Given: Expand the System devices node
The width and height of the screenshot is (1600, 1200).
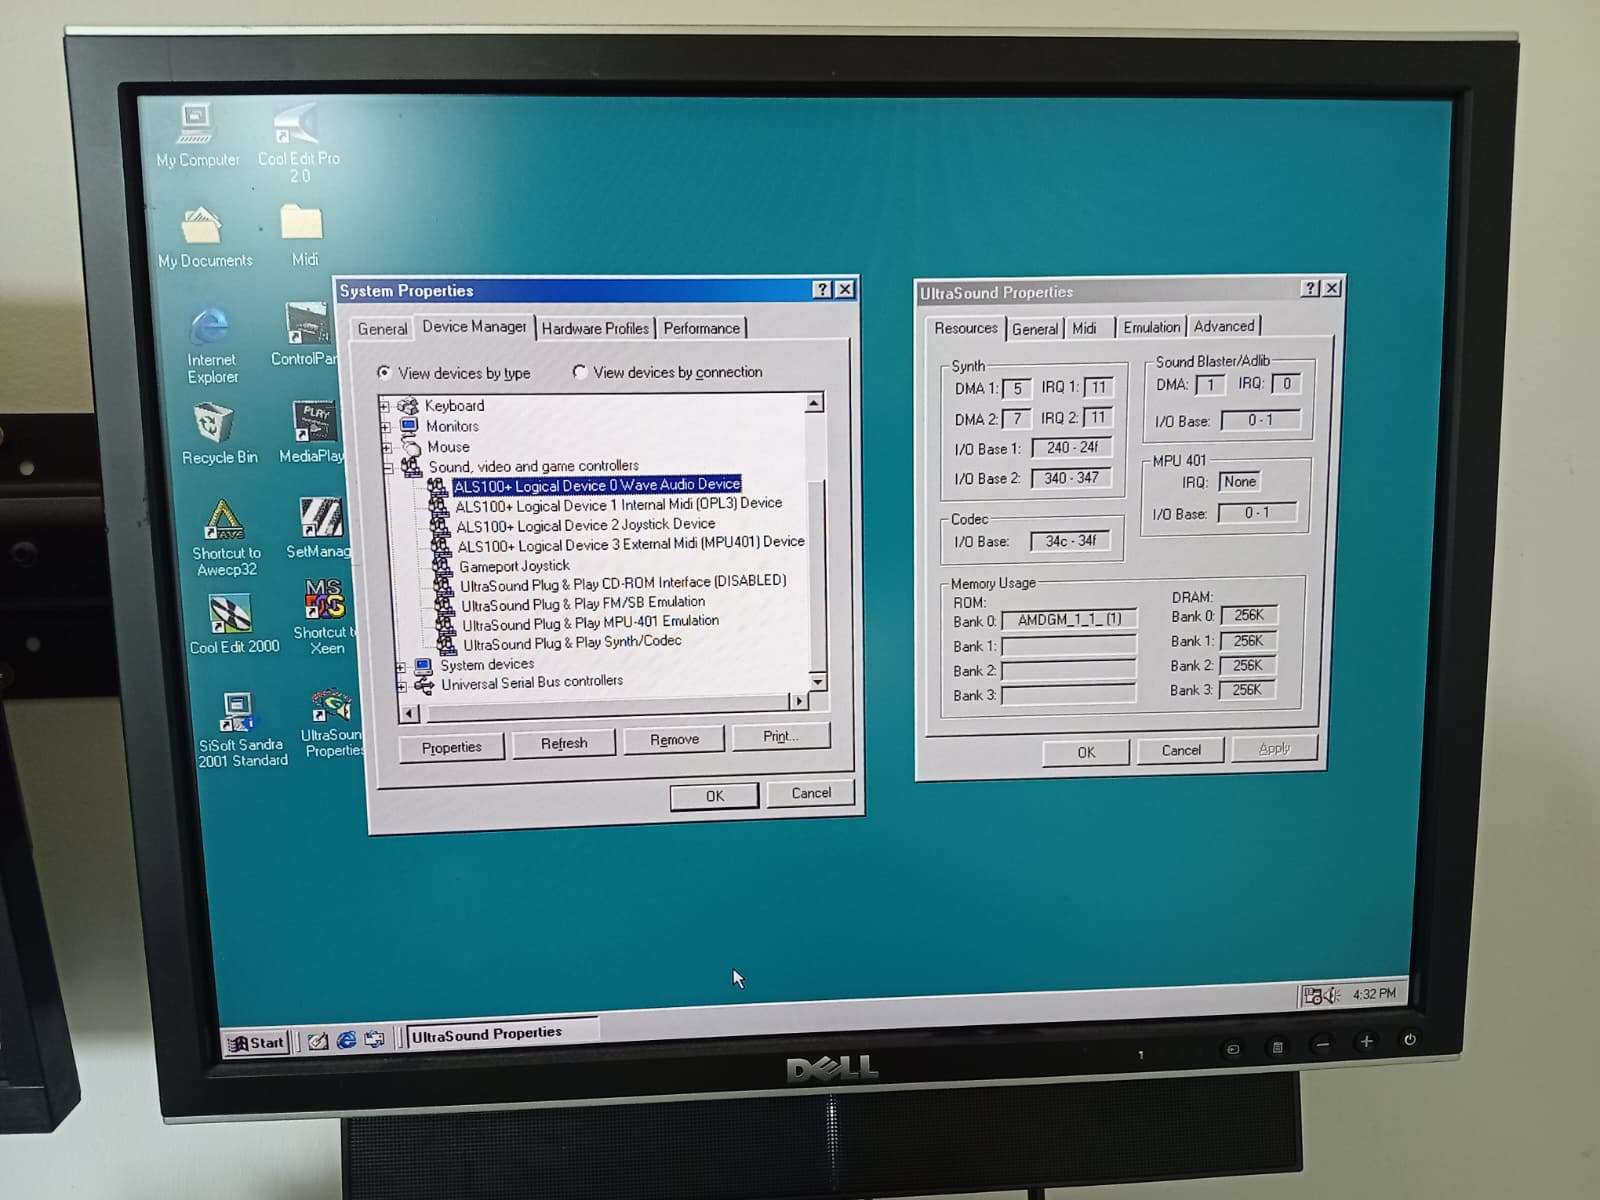Looking at the screenshot, I should 401,667.
